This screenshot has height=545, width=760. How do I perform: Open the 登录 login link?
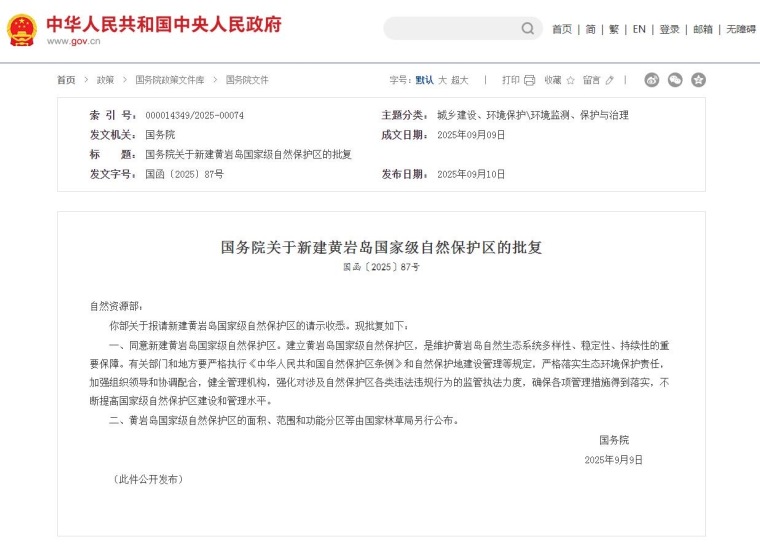point(669,30)
